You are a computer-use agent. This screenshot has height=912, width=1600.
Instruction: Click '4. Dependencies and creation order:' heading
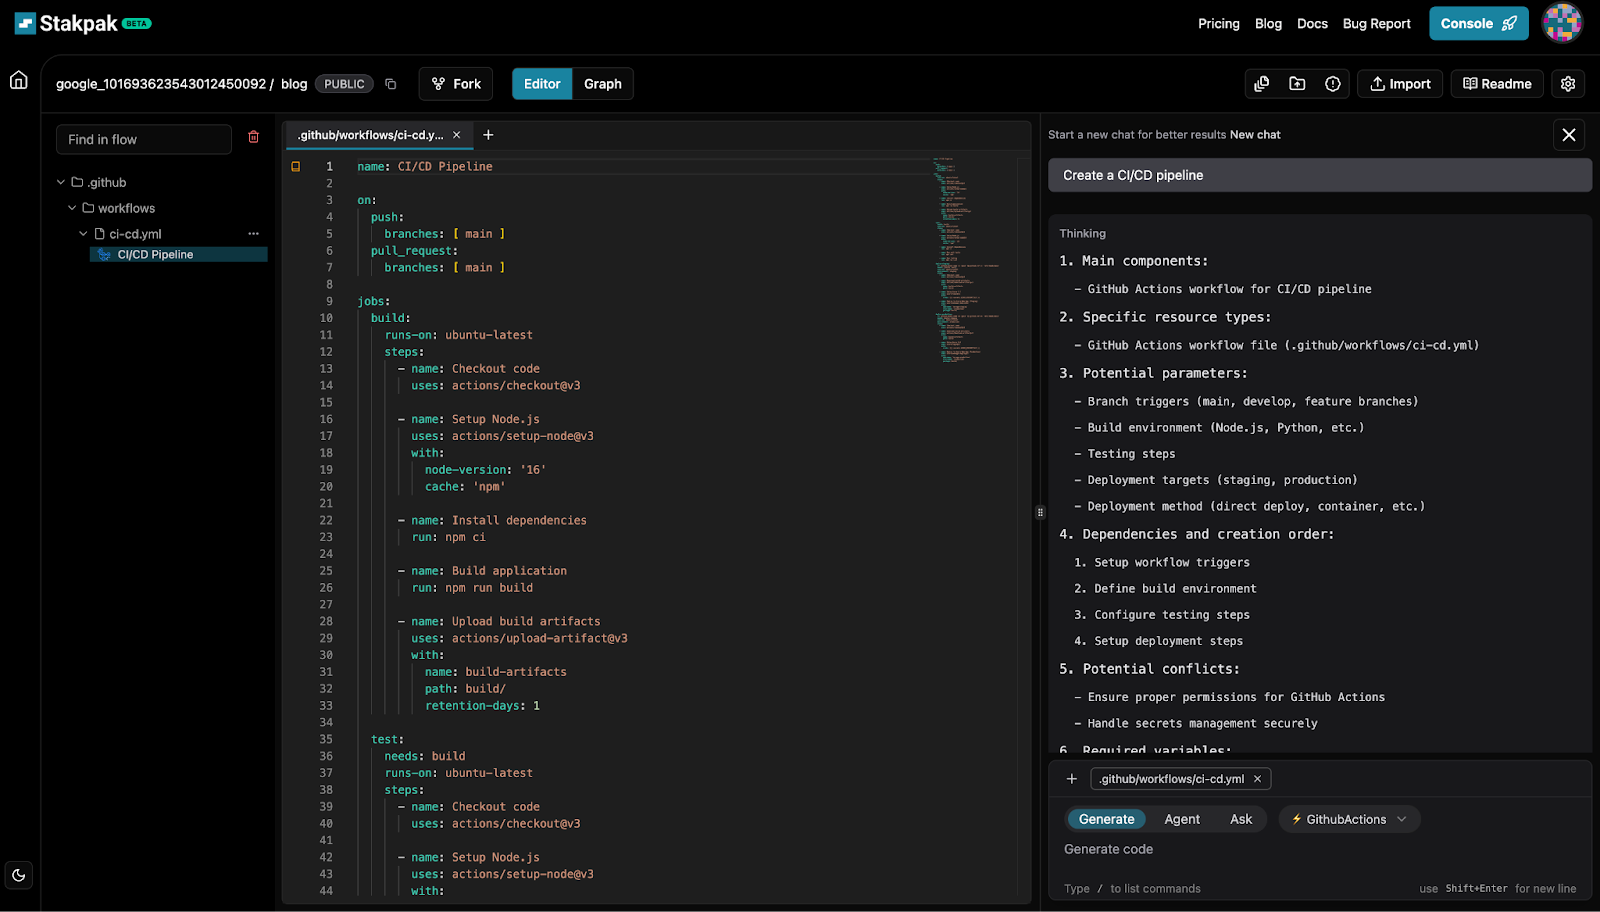[1196, 534]
